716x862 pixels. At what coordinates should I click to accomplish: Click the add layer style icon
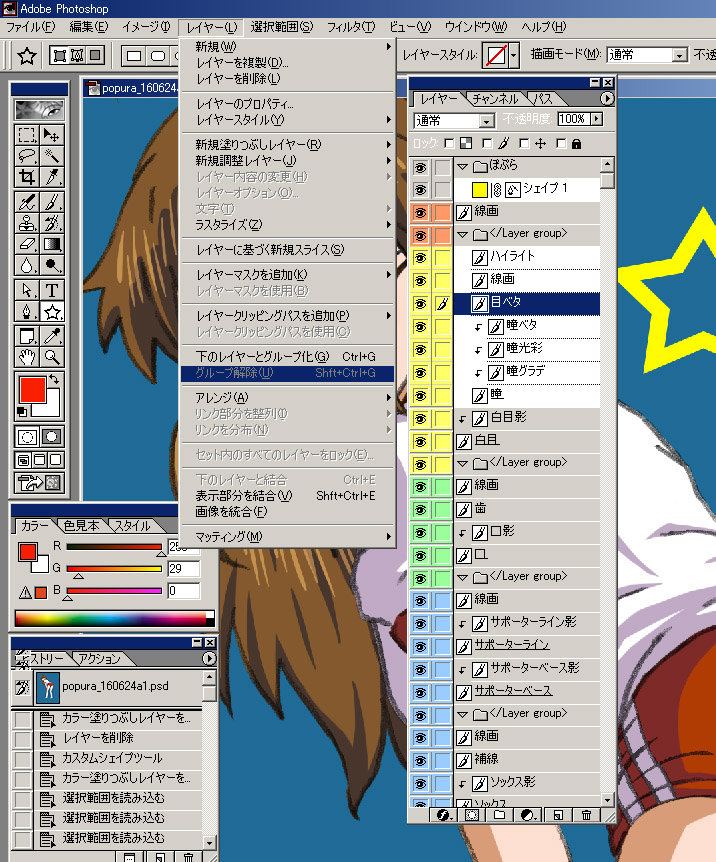pyautogui.click(x=443, y=815)
